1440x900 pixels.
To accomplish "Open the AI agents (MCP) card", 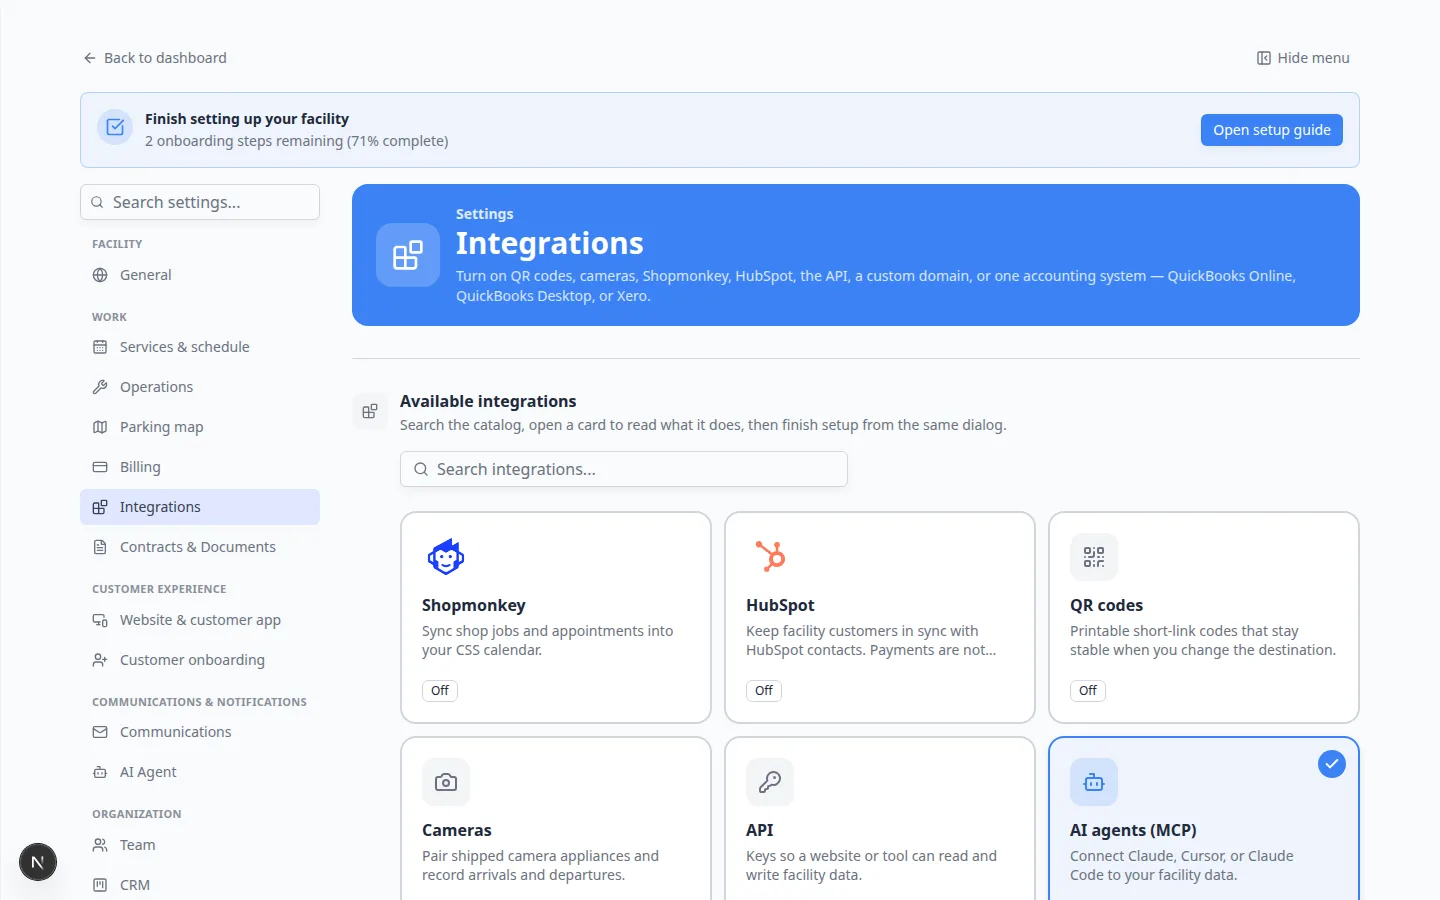I will pos(1204,819).
